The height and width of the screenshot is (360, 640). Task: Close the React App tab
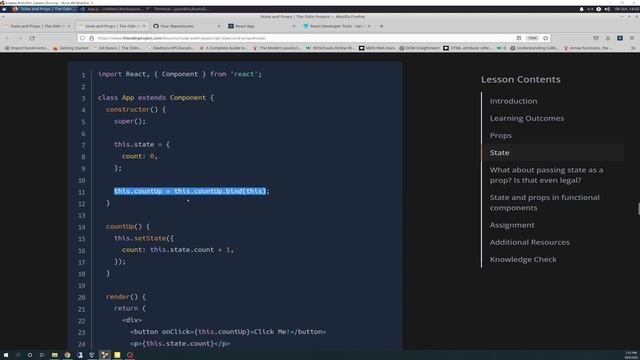293,26
